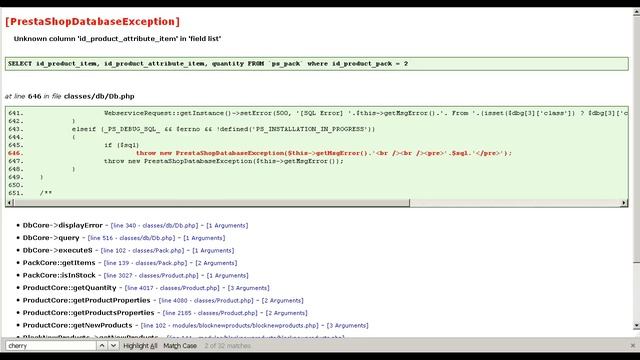The image size is (640, 360).
Task: Click 'PackCore::getItems' trace entry
Action: point(59,263)
